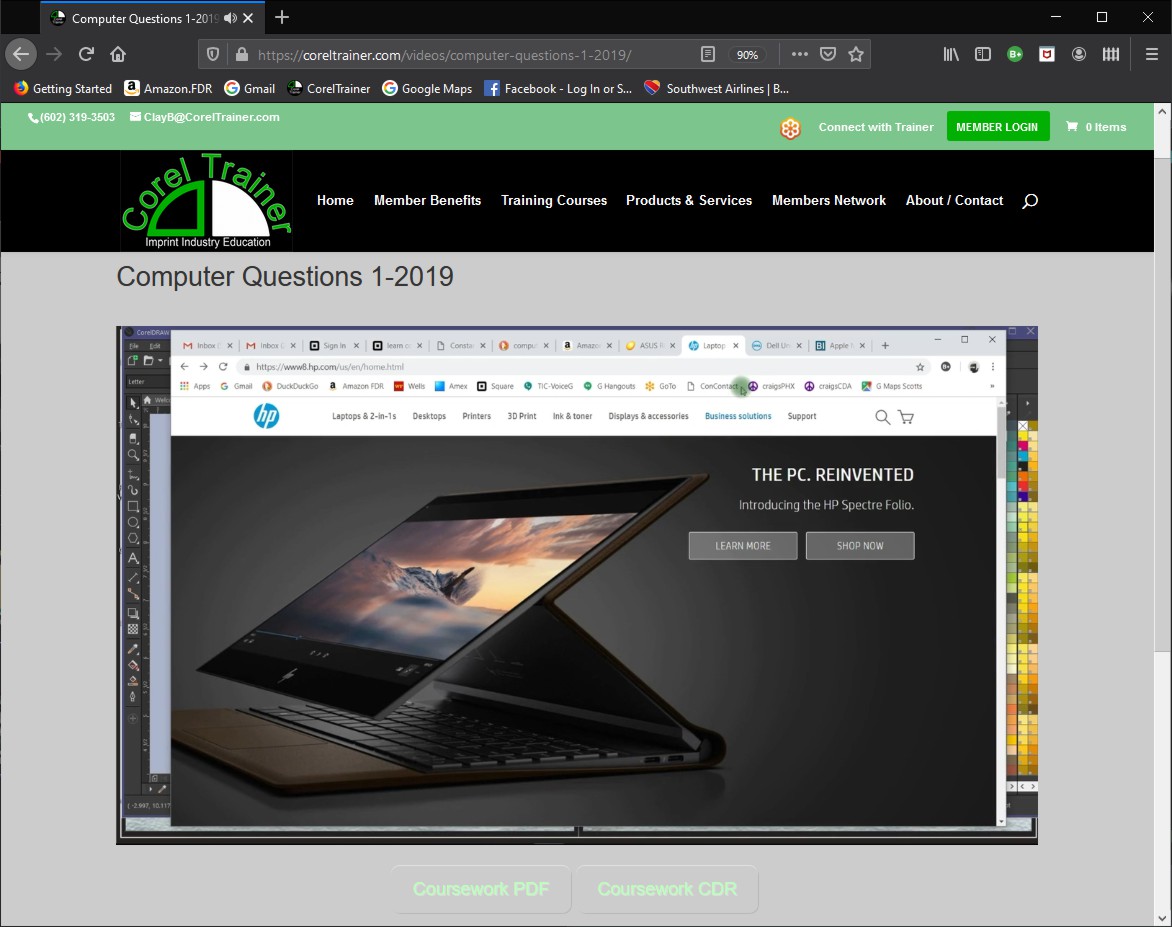The height and width of the screenshot is (927, 1172).
Task: Open the CorelTrainer bookmark
Action: point(328,88)
